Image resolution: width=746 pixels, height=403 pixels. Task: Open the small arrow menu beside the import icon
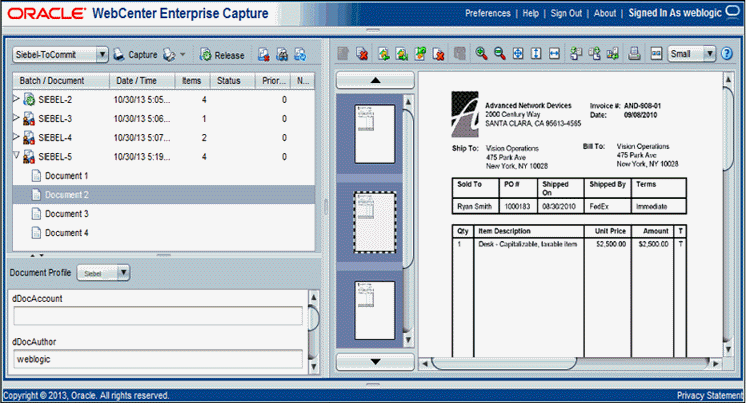click(183, 55)
